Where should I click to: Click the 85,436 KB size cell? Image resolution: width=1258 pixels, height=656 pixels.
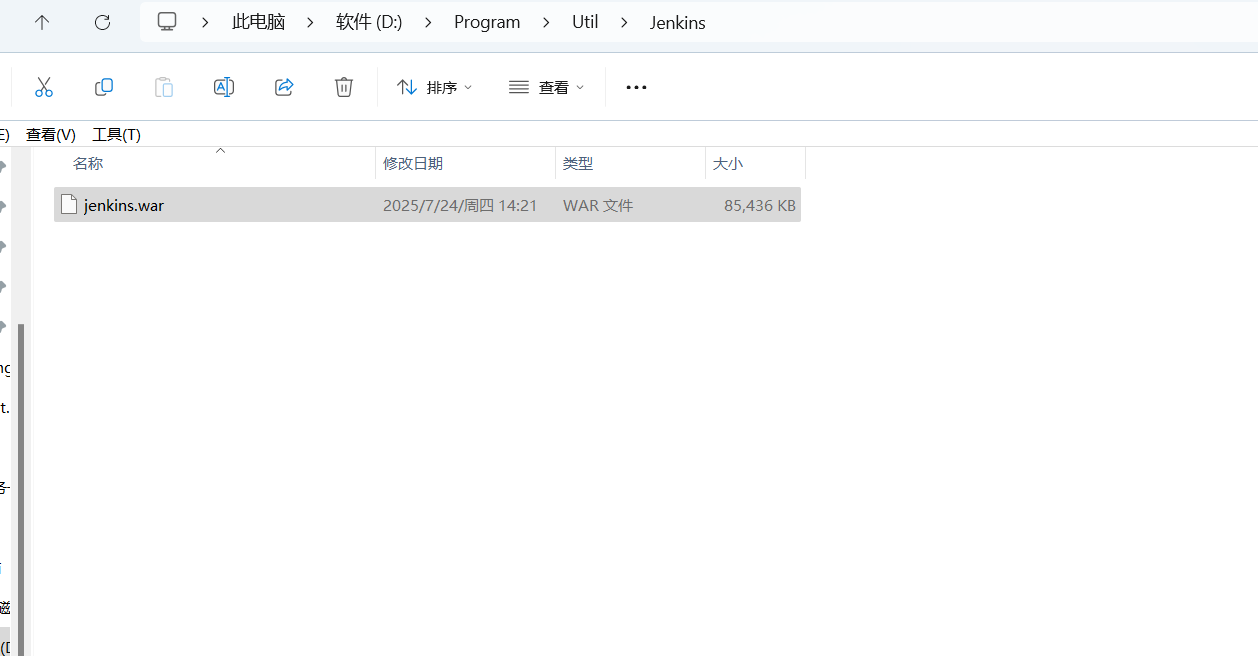click(x=760, y=205)
